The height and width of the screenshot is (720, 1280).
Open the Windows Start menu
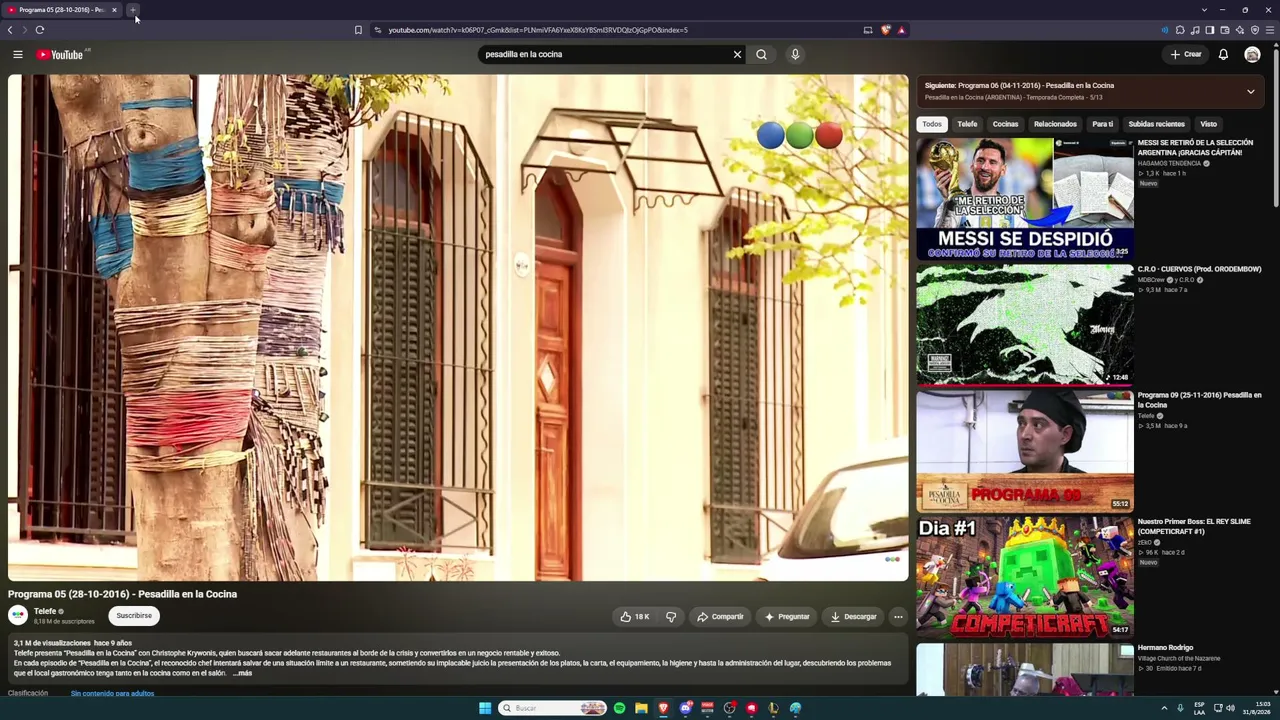coord(485,708)
